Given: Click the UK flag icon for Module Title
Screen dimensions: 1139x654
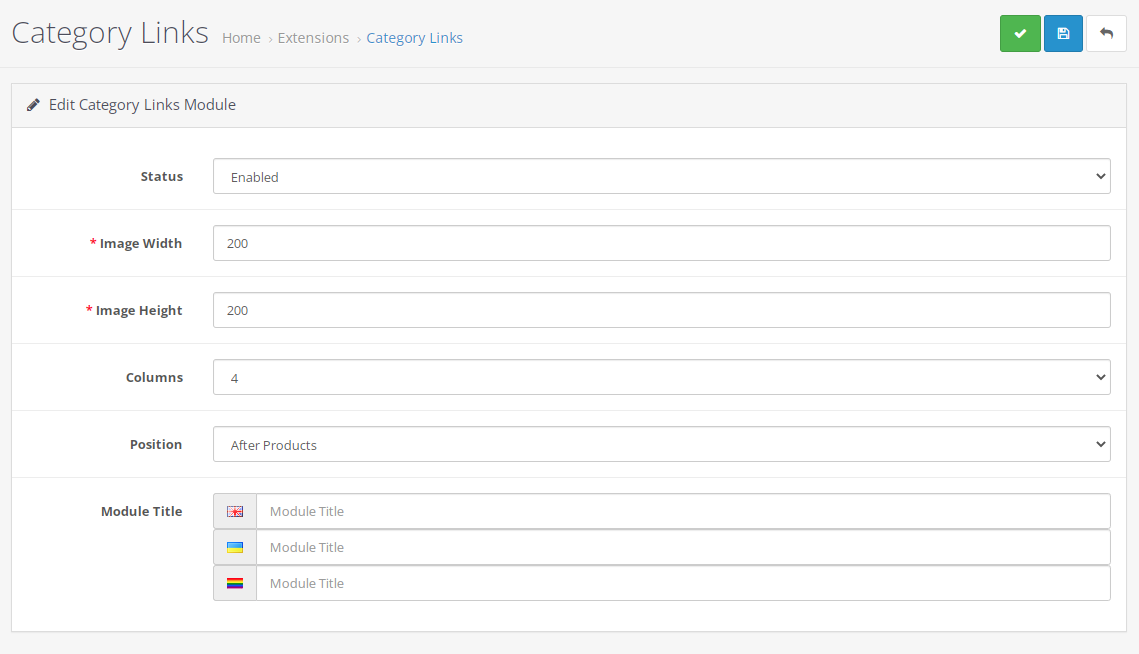Looking at the screenshot, I should pyautogui.click(x=235, y=512).
